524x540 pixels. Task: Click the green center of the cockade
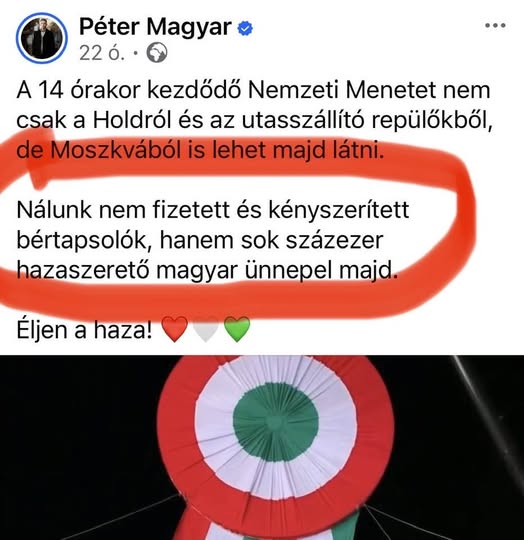(x=275, y=422)
